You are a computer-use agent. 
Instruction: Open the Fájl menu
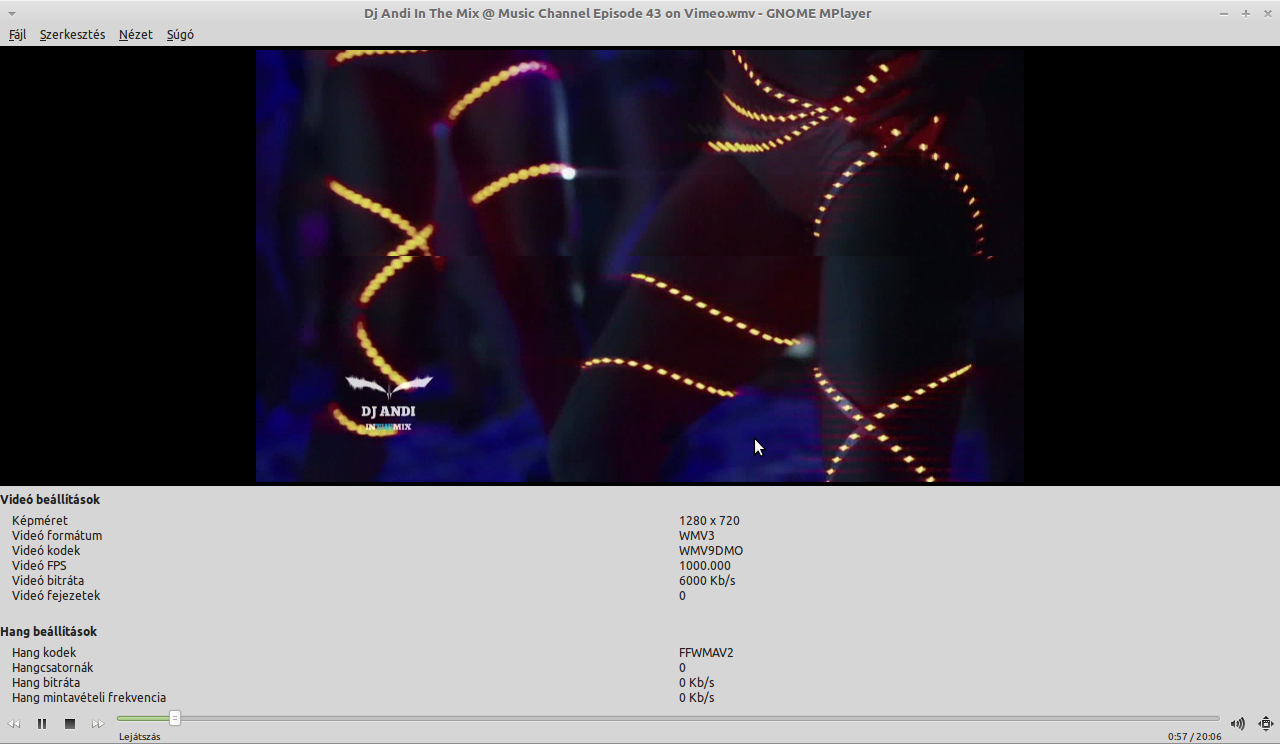pyautogui.click(x=17, y=34)
